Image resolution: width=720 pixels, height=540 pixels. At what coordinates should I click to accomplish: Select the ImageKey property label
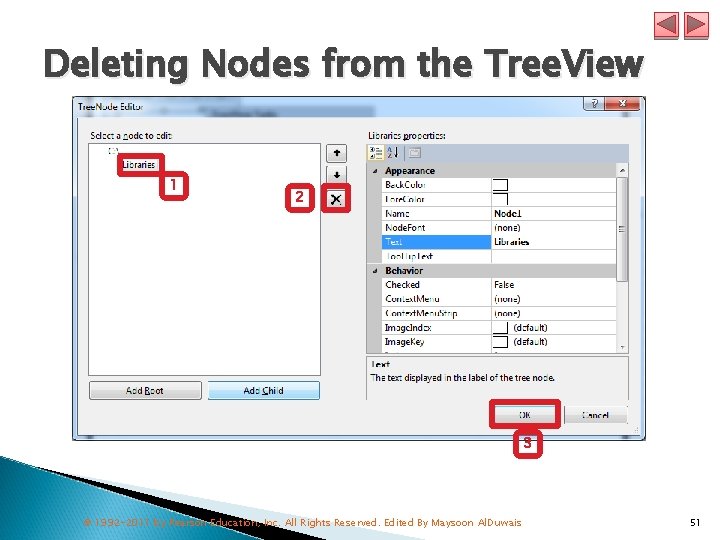click(x=404, y=342)
